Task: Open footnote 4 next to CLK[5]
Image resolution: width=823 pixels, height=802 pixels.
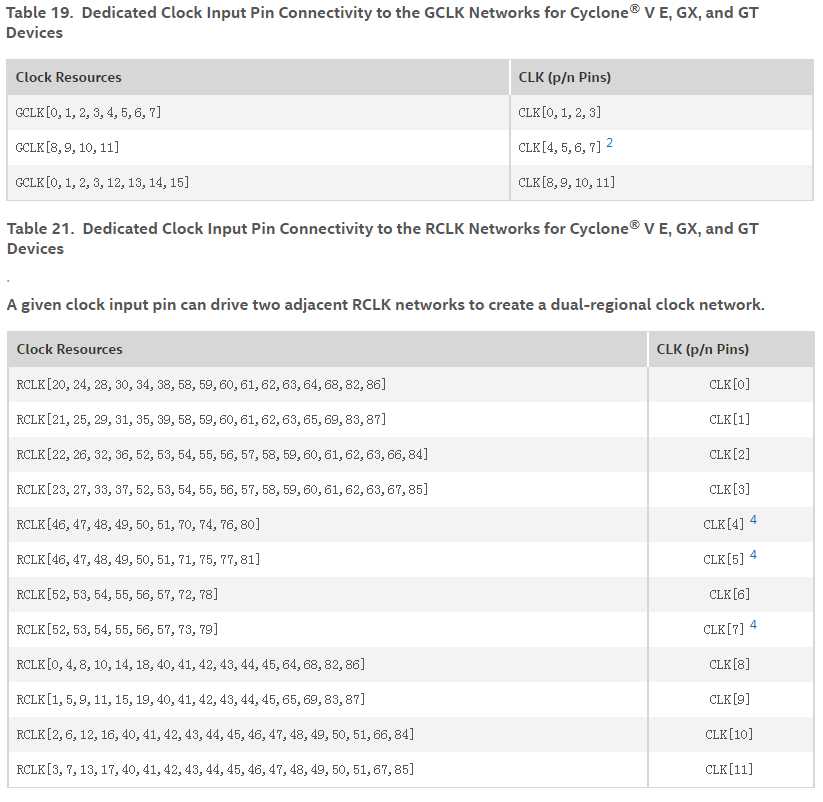Action: pos(753,555)
